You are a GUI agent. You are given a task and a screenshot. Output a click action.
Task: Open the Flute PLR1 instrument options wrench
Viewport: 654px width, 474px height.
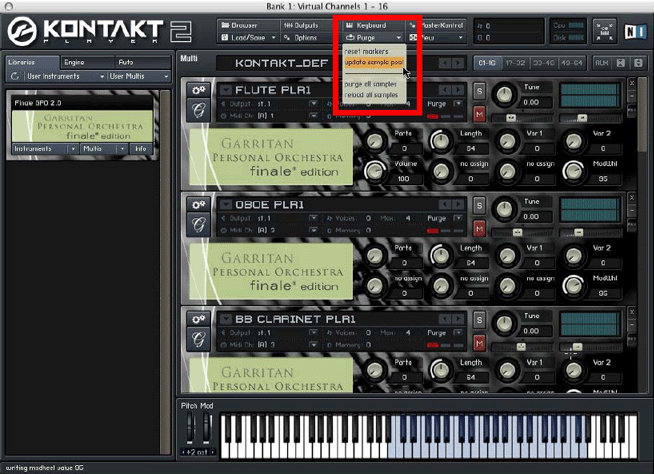coord(197,92)
